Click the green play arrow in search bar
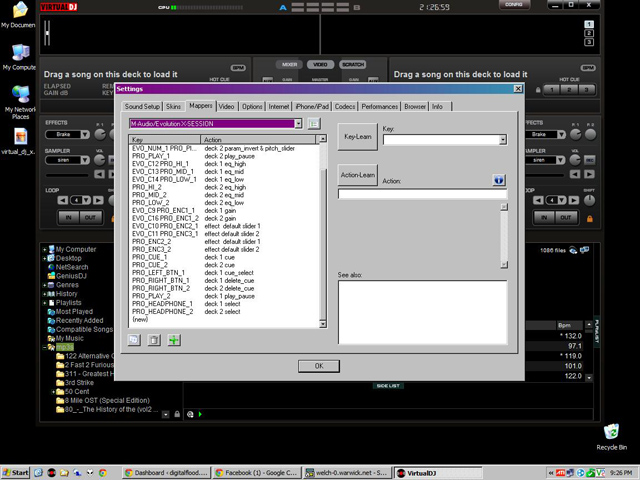The height and width of the screenshot is (480, 640). coord(200,414)
